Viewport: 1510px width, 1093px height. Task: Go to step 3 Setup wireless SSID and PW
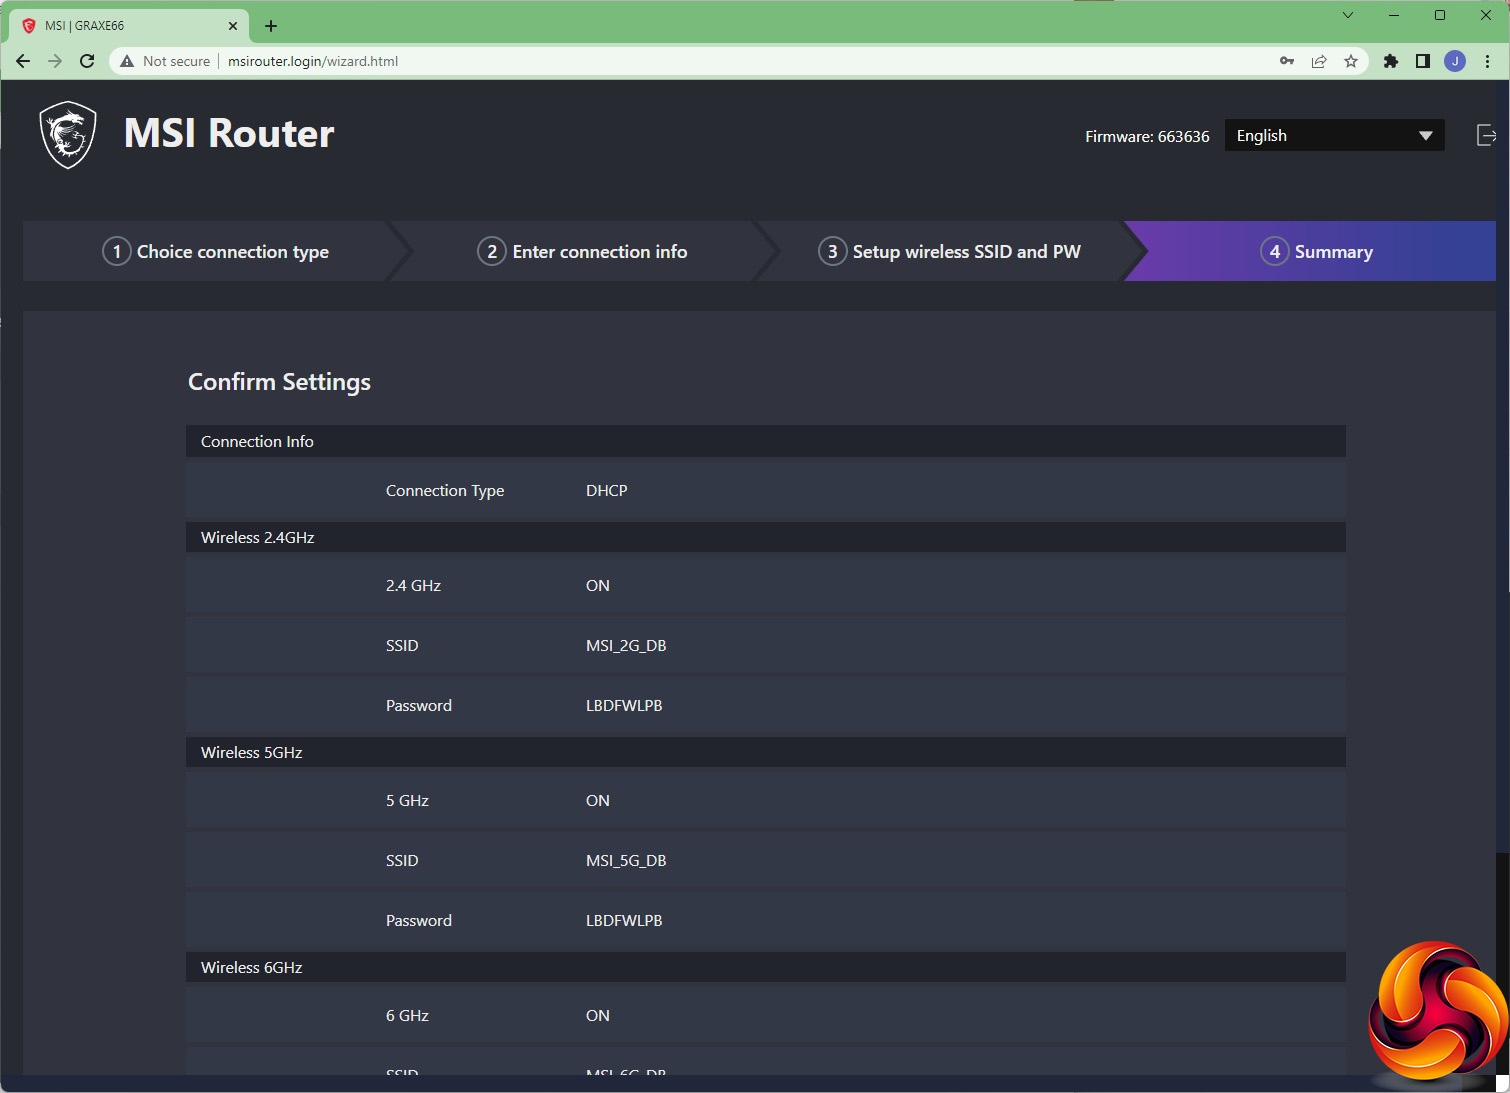[x=949, y=251]
